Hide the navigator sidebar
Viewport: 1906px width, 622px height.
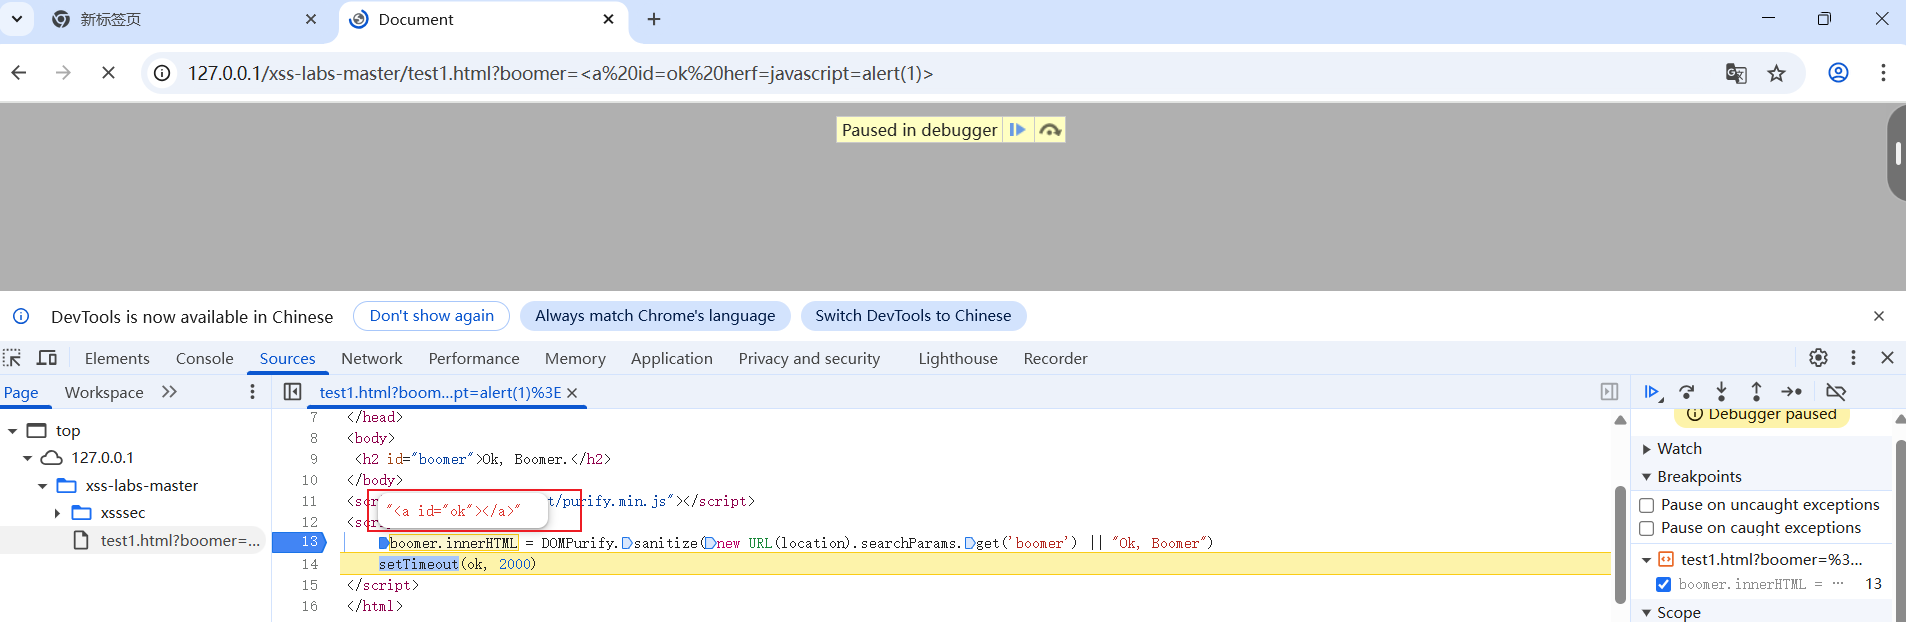(x=292, y=392)
